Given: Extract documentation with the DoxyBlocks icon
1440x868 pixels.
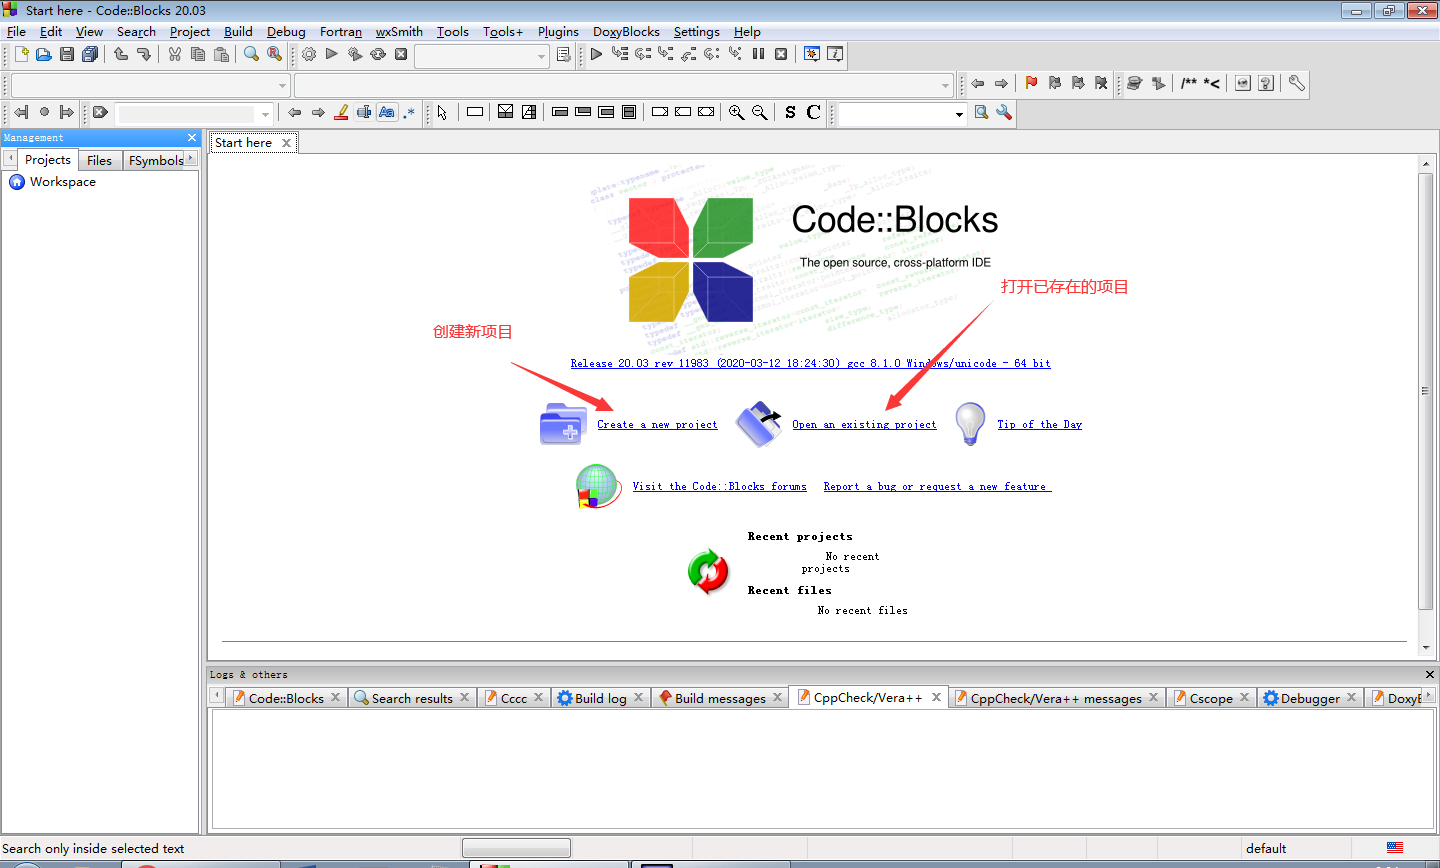Looking at the screenshot, I should 1135,84.
